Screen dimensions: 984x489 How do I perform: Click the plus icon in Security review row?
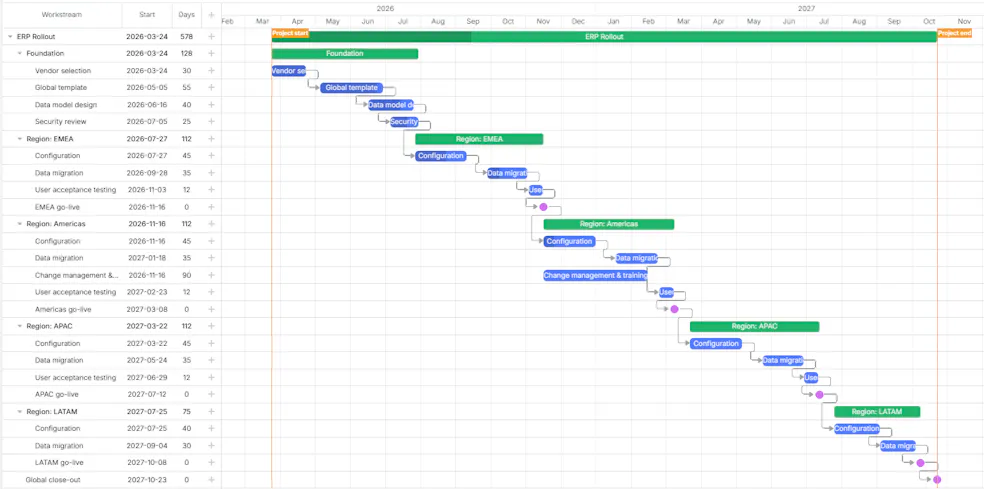(x=211, y=122)
